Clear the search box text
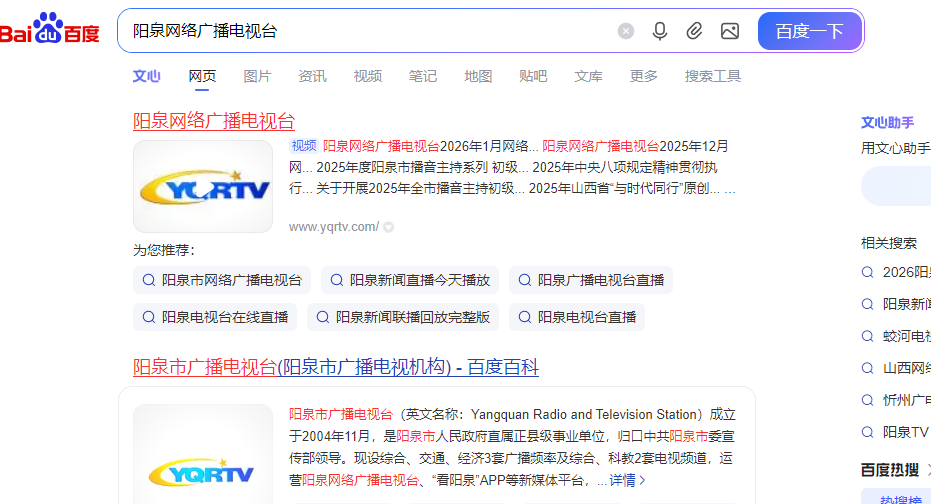Image resolution: width=931 pixels, height=504 pixels. [626, 31]
